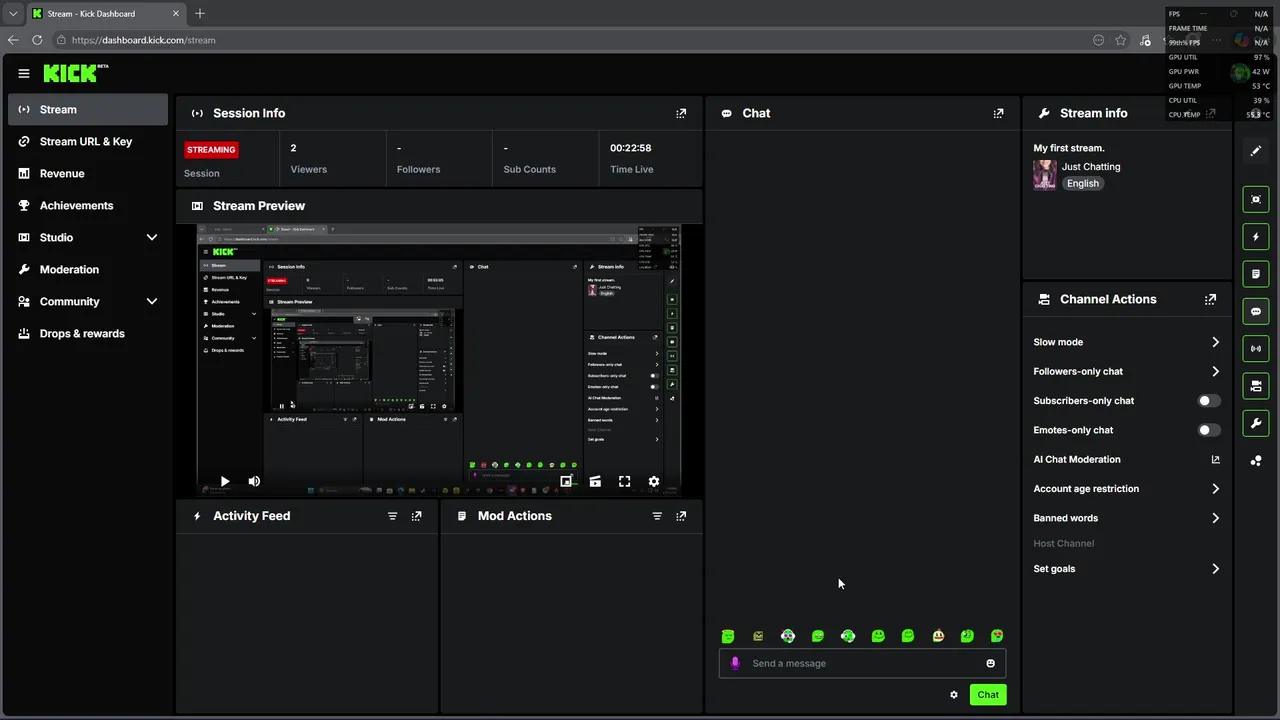Image resolution: width=1280 pixels, height=720 pixels.
Task: Open a new browser tab
Action: pyautogui.click(x=200, y=14)
